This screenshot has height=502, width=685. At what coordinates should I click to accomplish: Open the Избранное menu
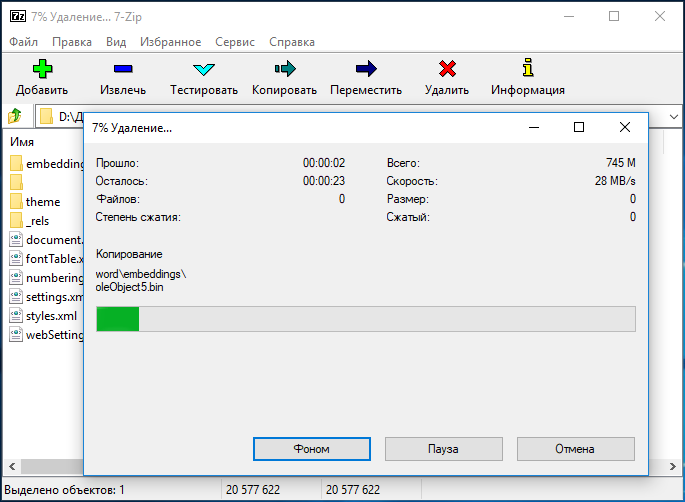pos(171,42)
